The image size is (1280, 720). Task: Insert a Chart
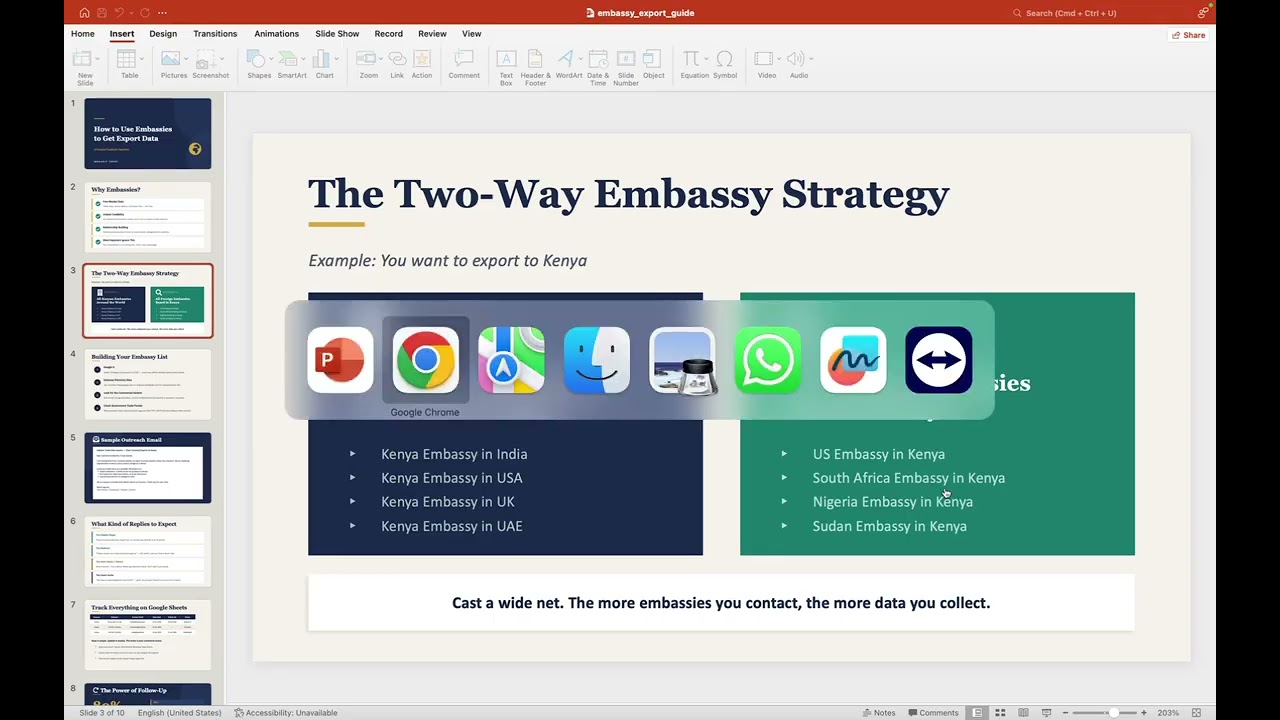tap(324, 65)
